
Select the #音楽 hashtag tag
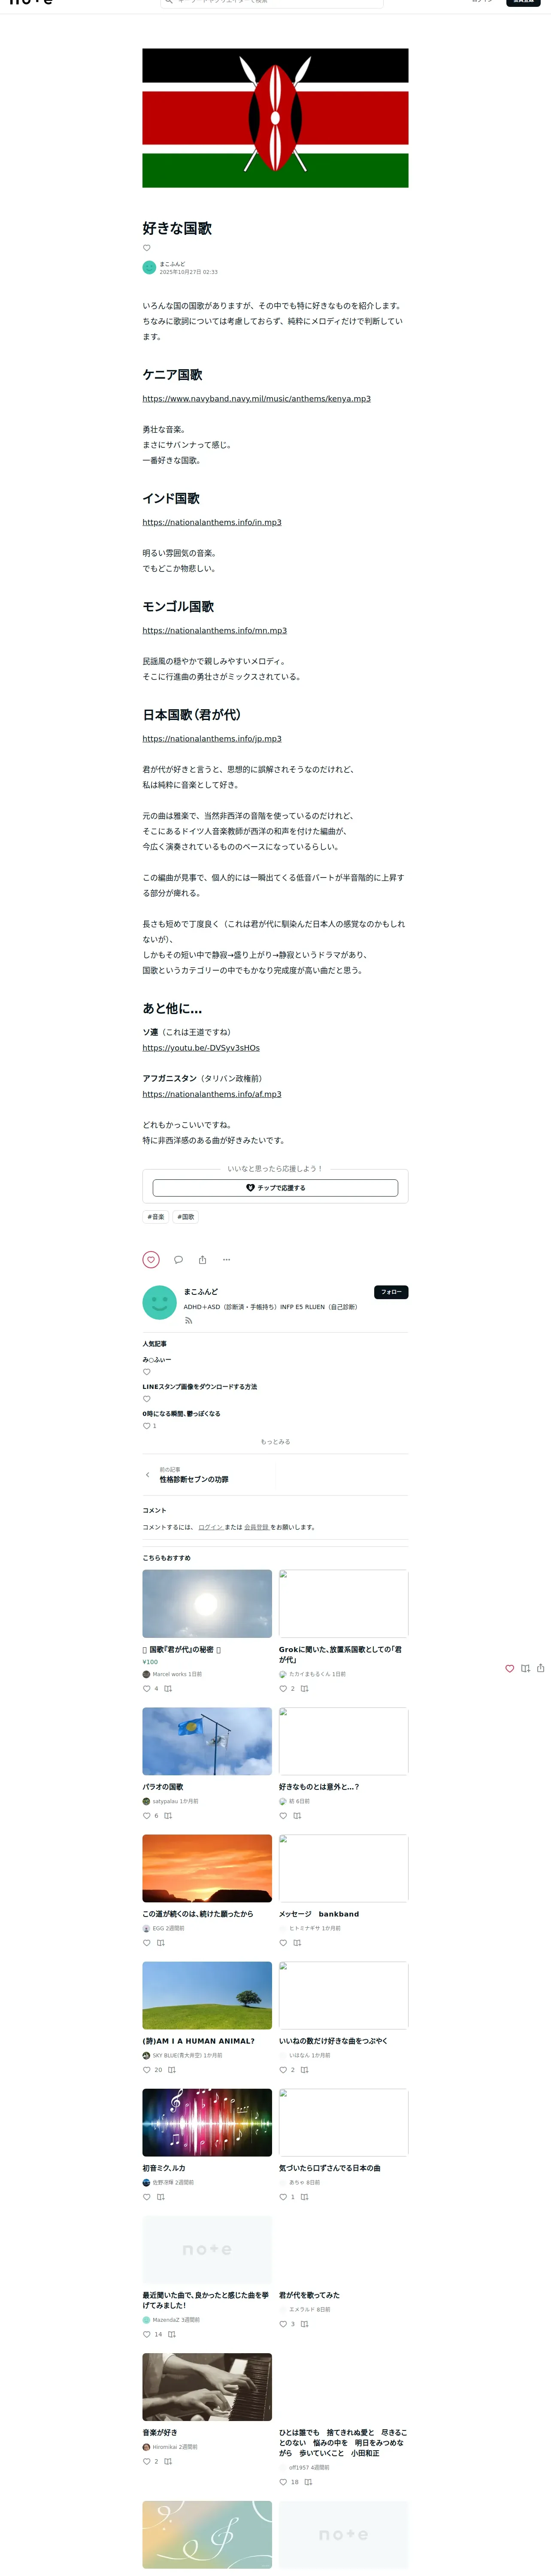(x=156, y=1217)
